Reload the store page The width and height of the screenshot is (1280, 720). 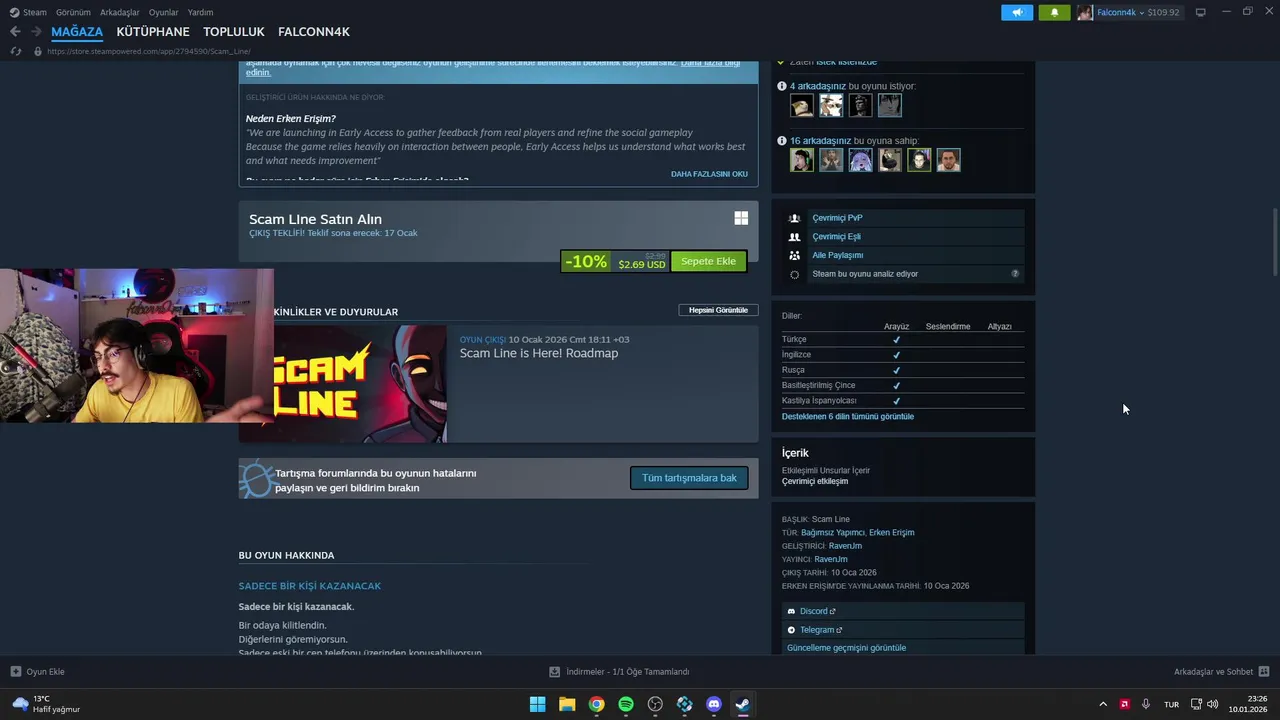15,51
